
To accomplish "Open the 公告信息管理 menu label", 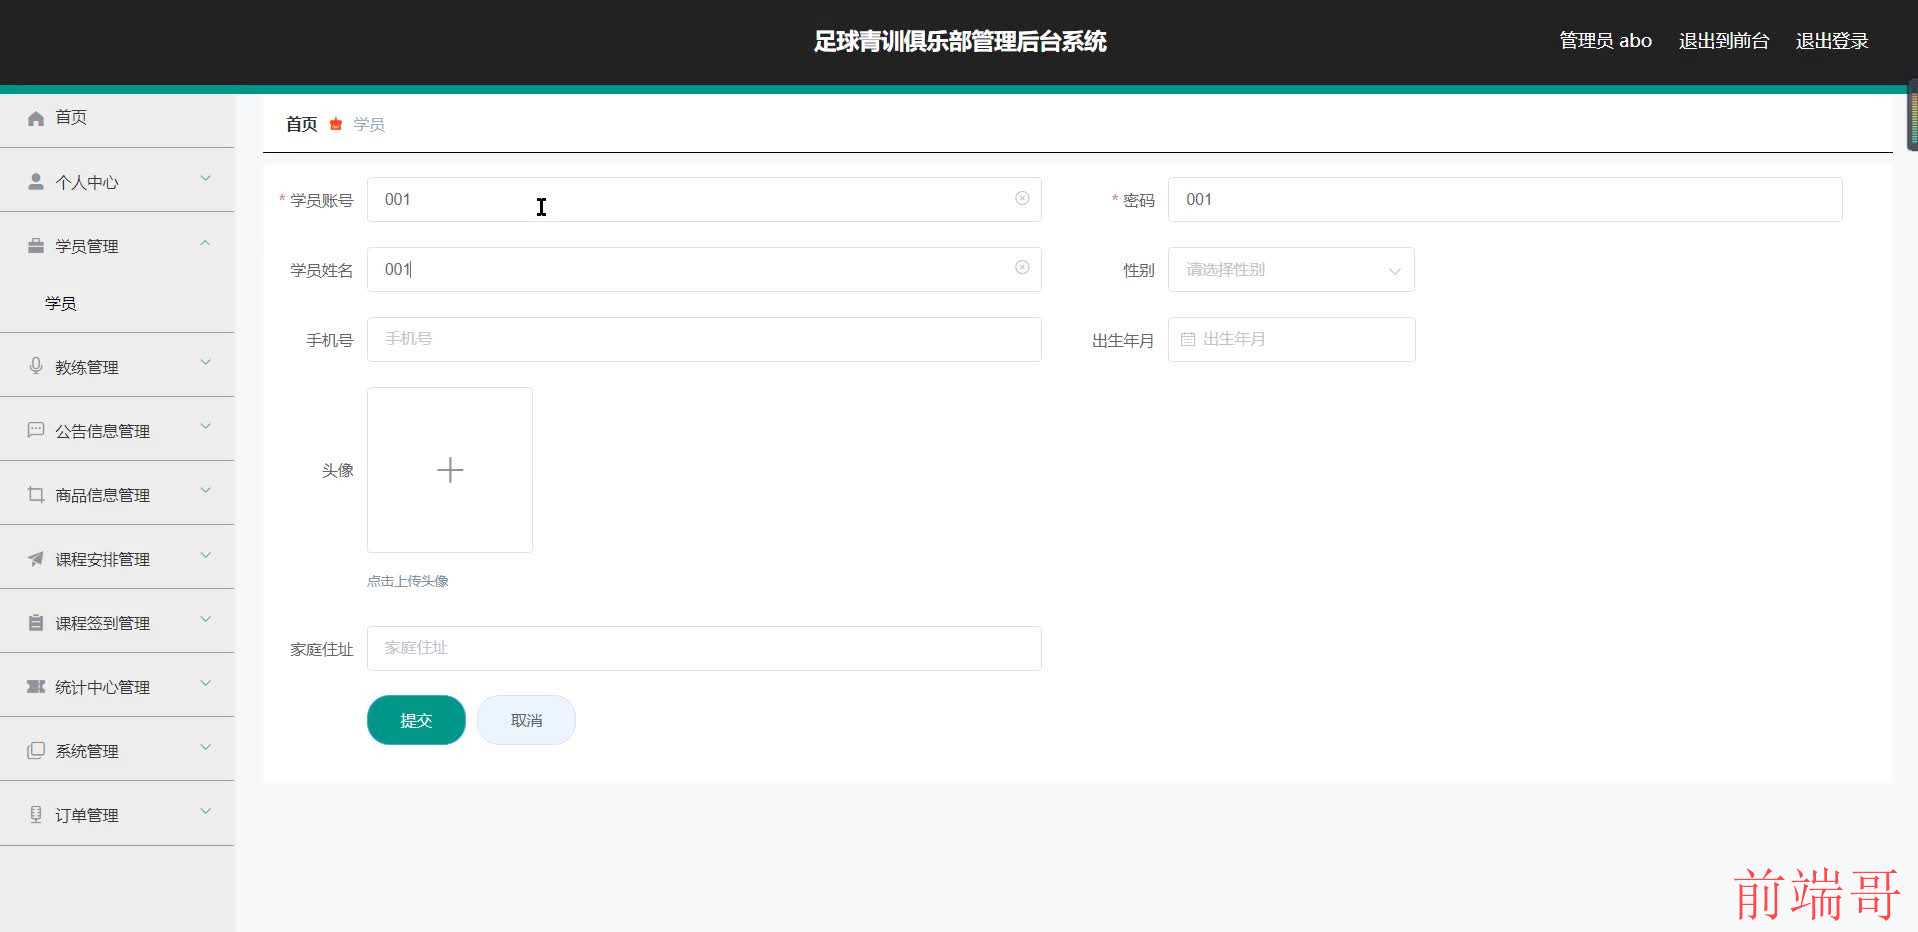I will coord(102,431).
